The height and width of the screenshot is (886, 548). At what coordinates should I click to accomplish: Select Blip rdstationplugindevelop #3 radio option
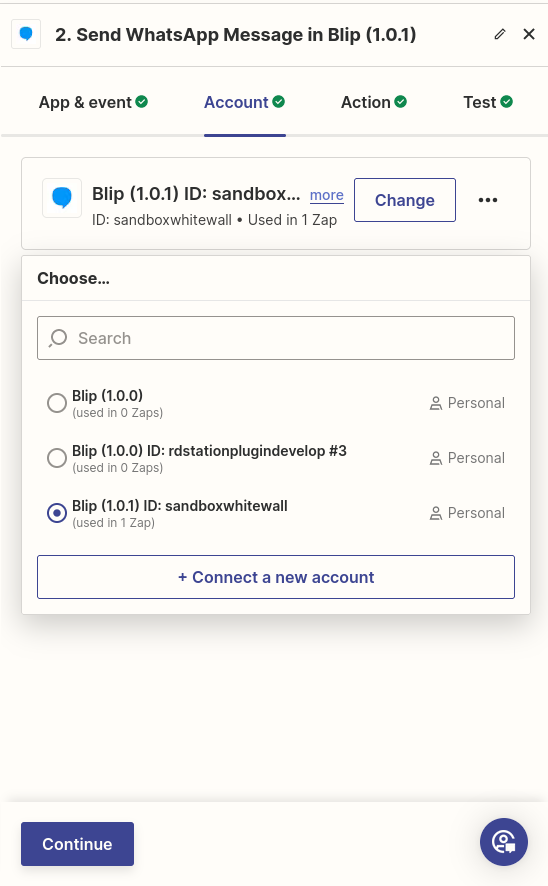[56, 458]
